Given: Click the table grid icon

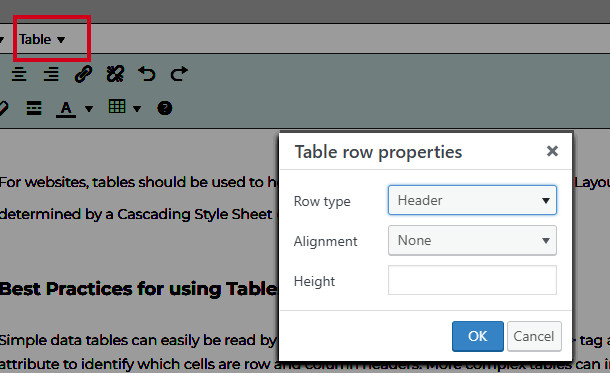Looking at the screenshot, I should click(117, 106).
